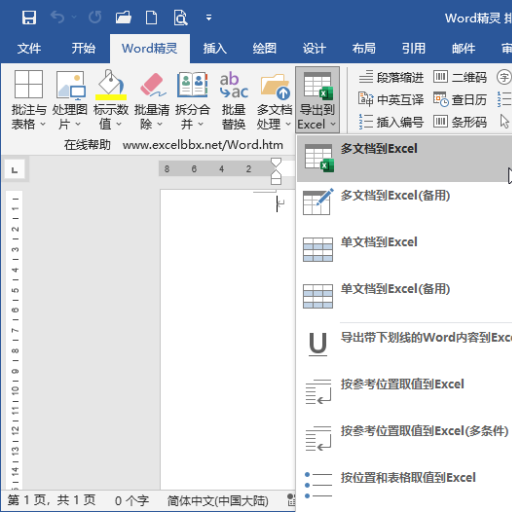Click inside the blank document page
The image size is (512, 512).
(x=227, y=340)
